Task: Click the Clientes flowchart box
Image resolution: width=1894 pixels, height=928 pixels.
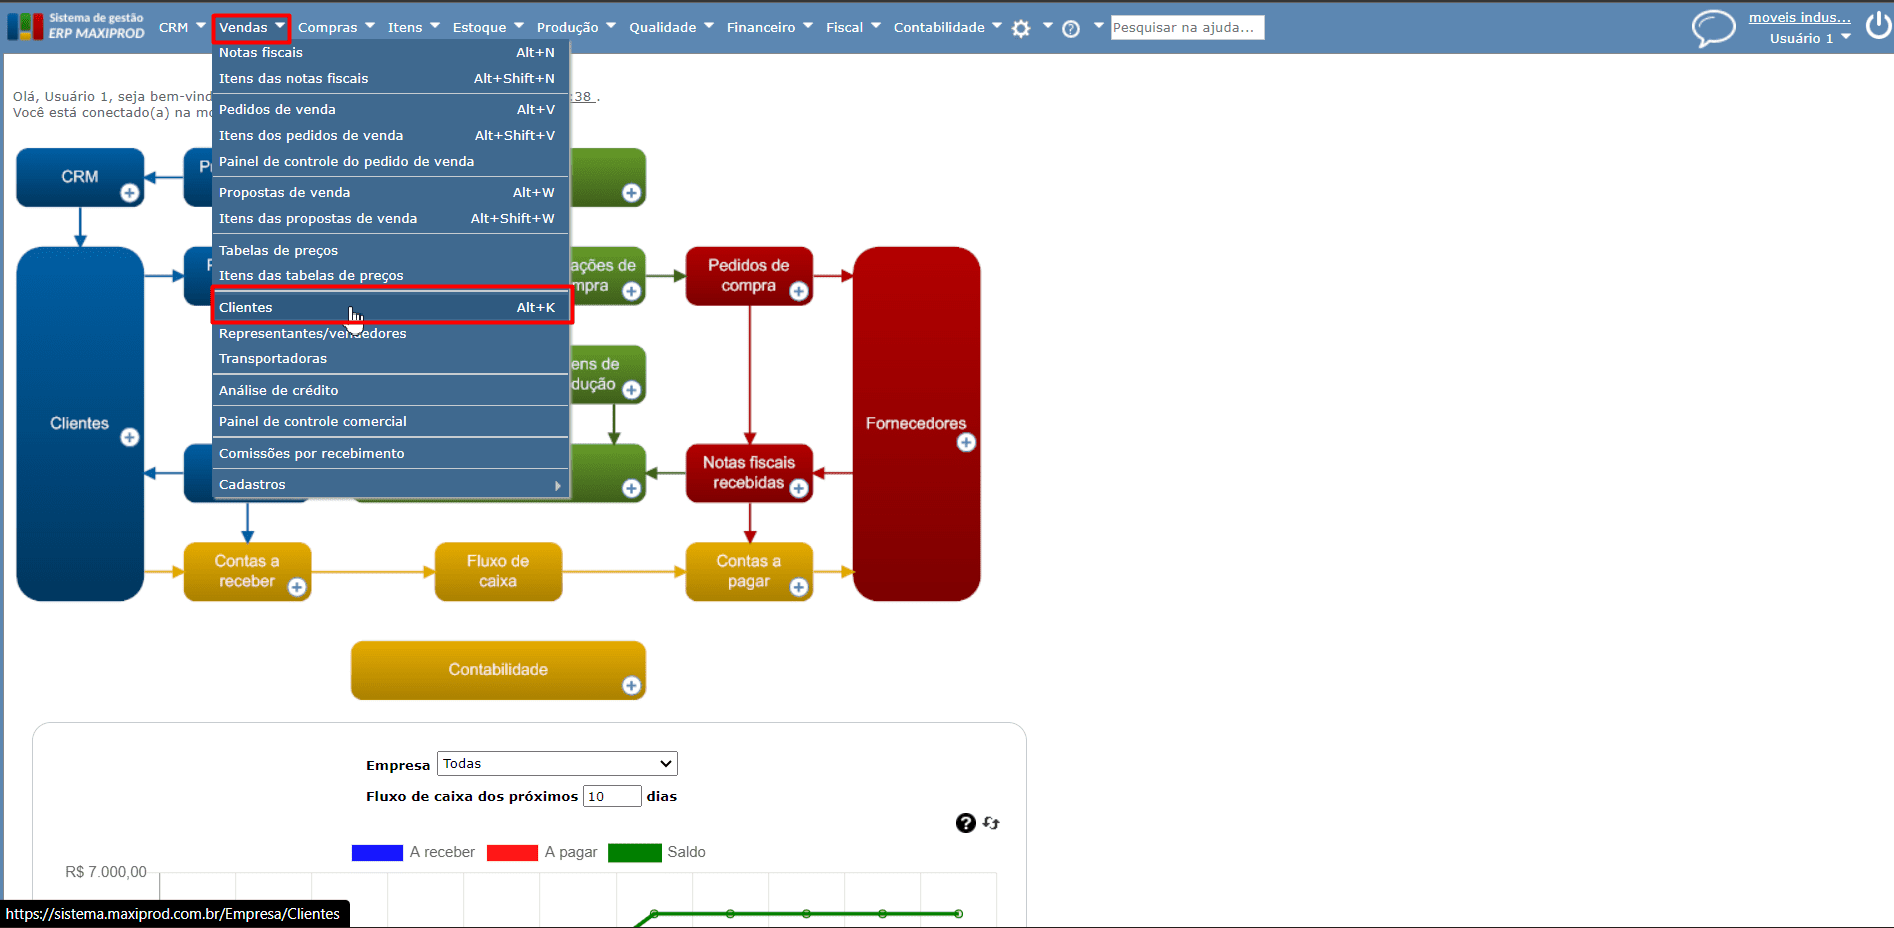Action: point(80,423)
